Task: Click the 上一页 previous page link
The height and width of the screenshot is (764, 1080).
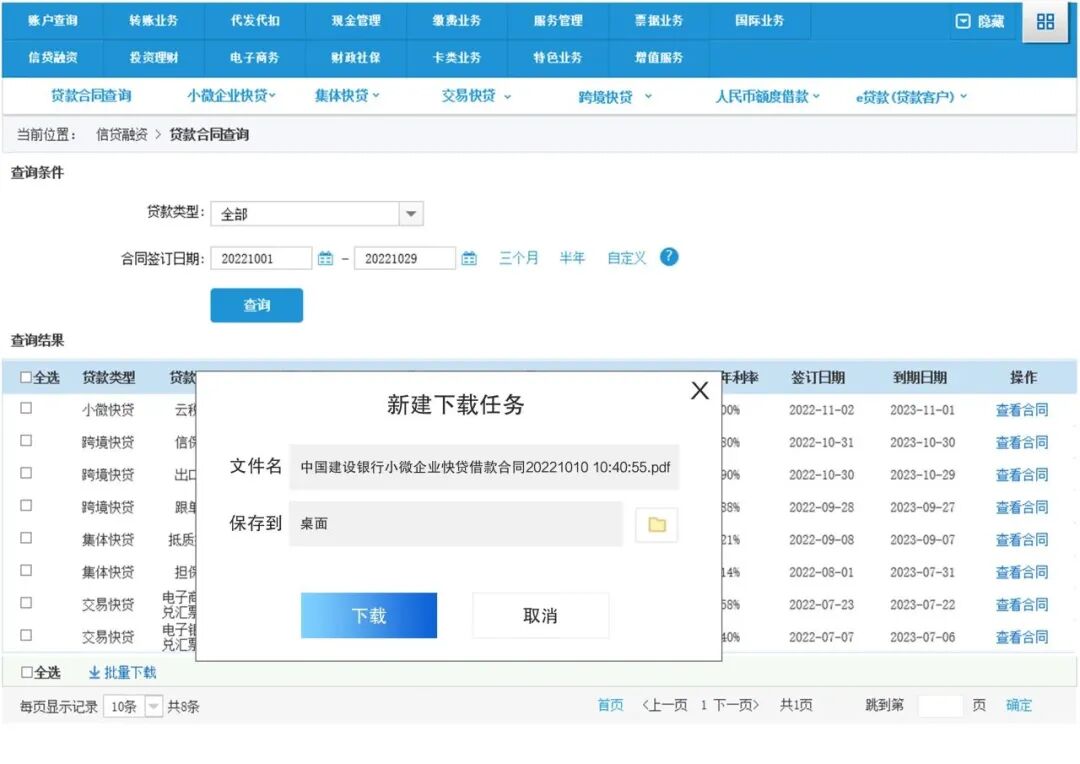Action: tap(665, 705)
